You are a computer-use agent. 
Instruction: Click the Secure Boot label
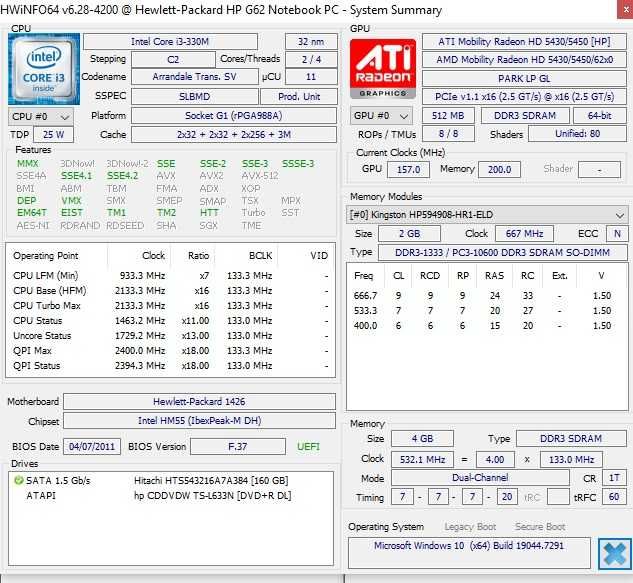[x=540, y=526]
